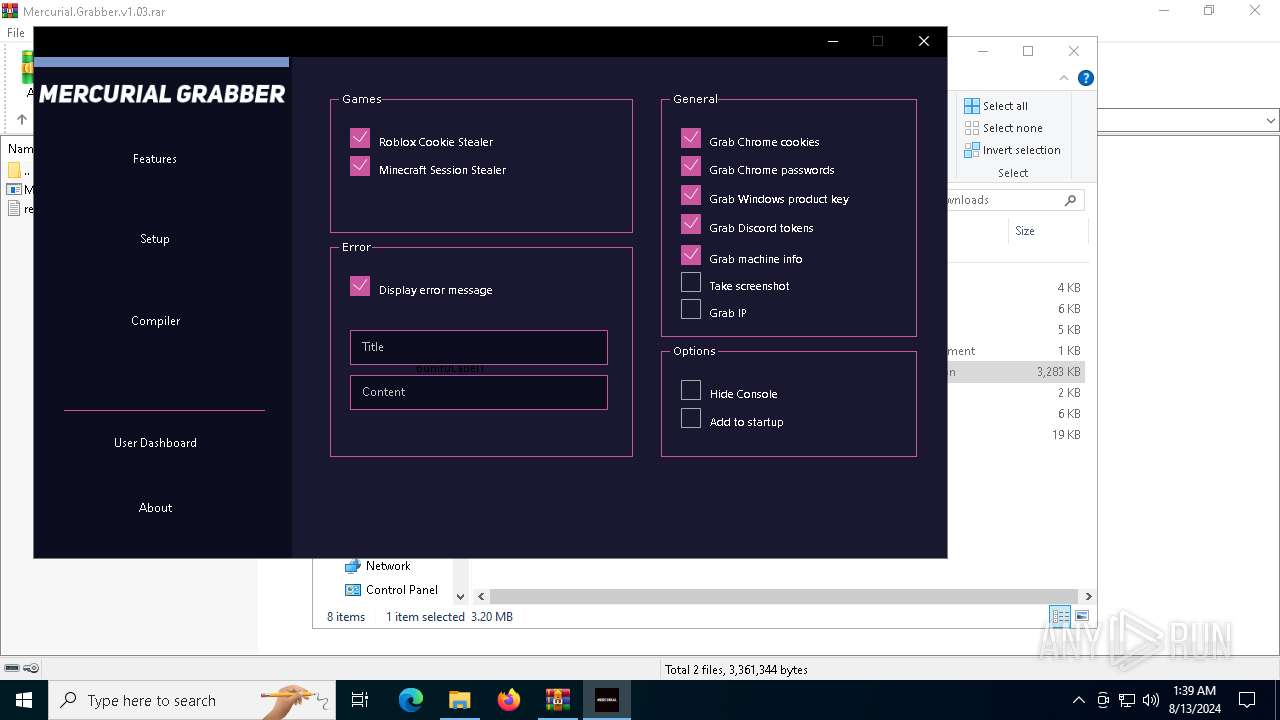Viewport: 1280px width, 720px height.
Task: Click Select all text in Explorer ribbon
Action: (1005, 106)
